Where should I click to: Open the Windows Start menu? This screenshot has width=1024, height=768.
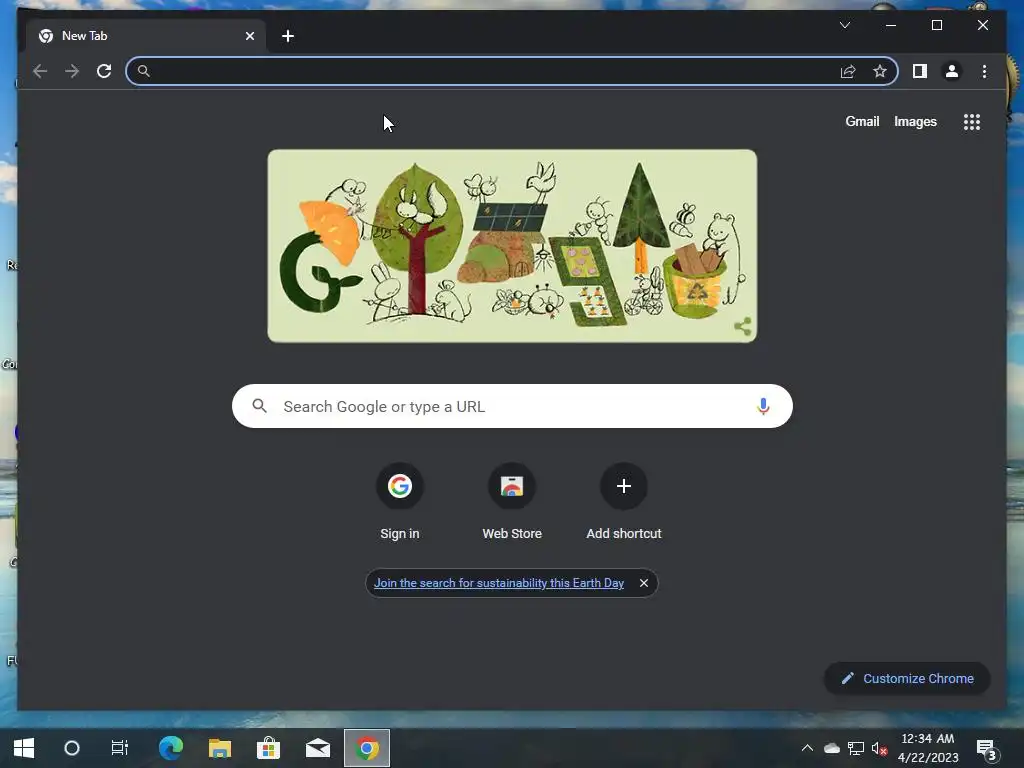(24, 748)
